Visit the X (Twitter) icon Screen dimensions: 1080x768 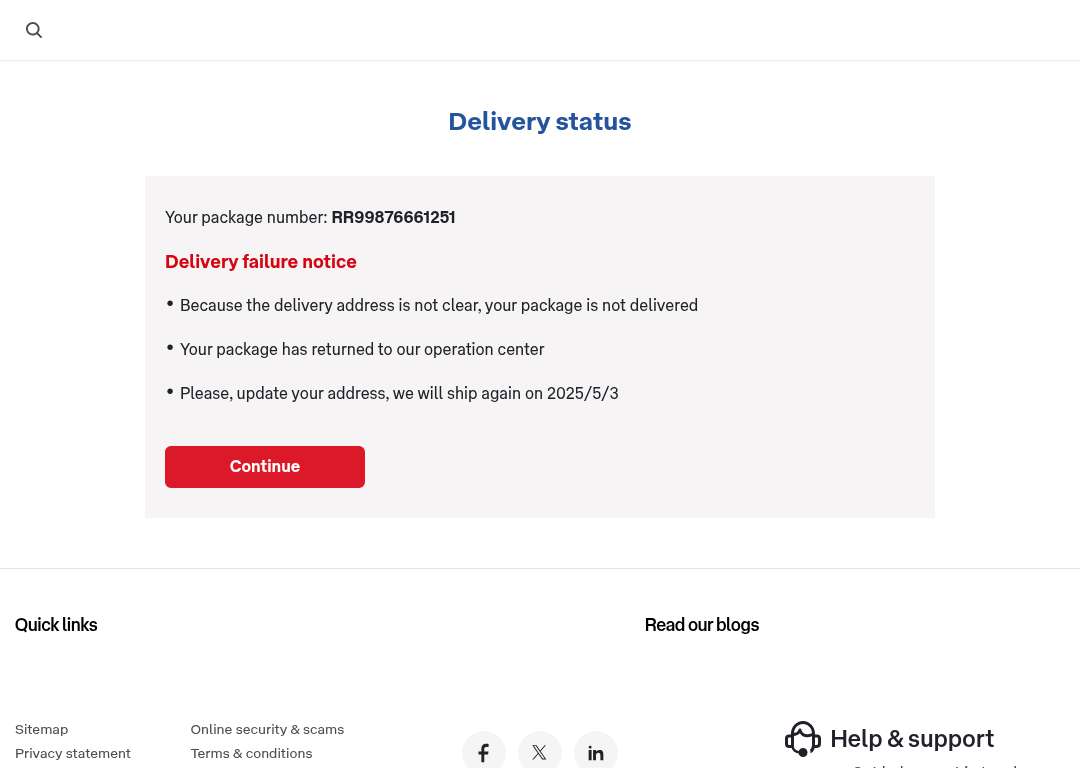pyautogui.click(x=539, y=752)
